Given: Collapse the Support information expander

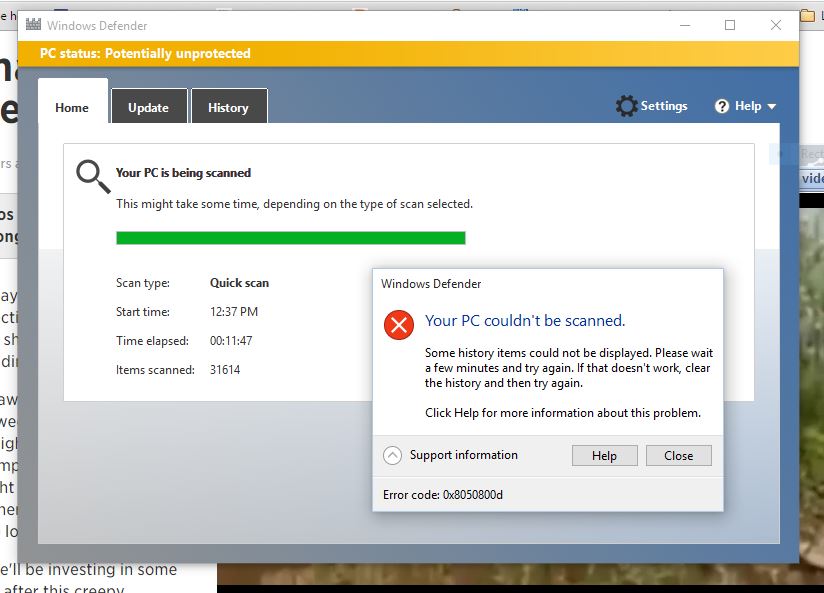Looking at the screenshot, I should click(x=392, y=455).
